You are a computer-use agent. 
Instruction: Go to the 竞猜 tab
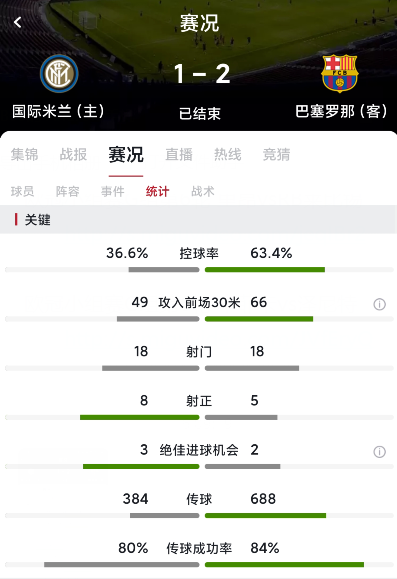[x=276, y=154]
